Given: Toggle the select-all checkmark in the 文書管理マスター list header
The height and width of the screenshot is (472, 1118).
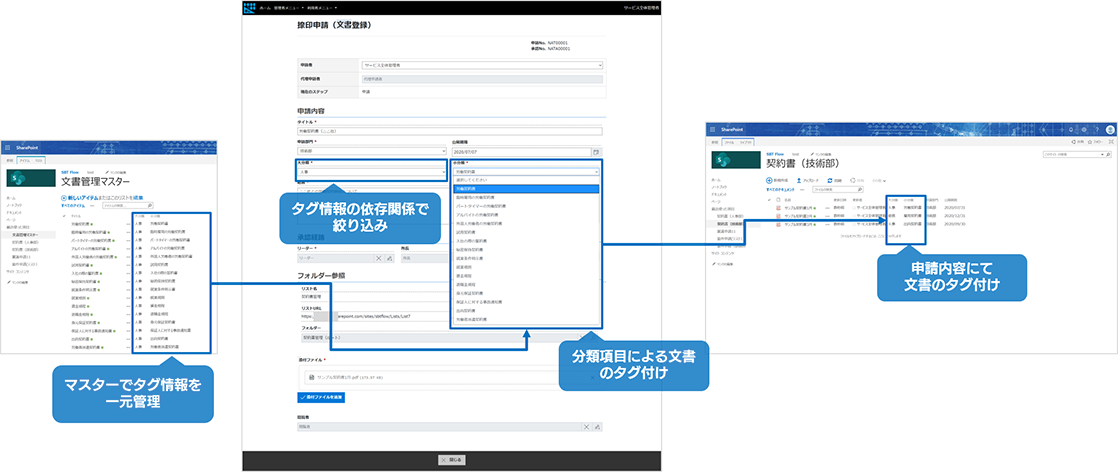Looking at the screenshot, I should (64, 216).
